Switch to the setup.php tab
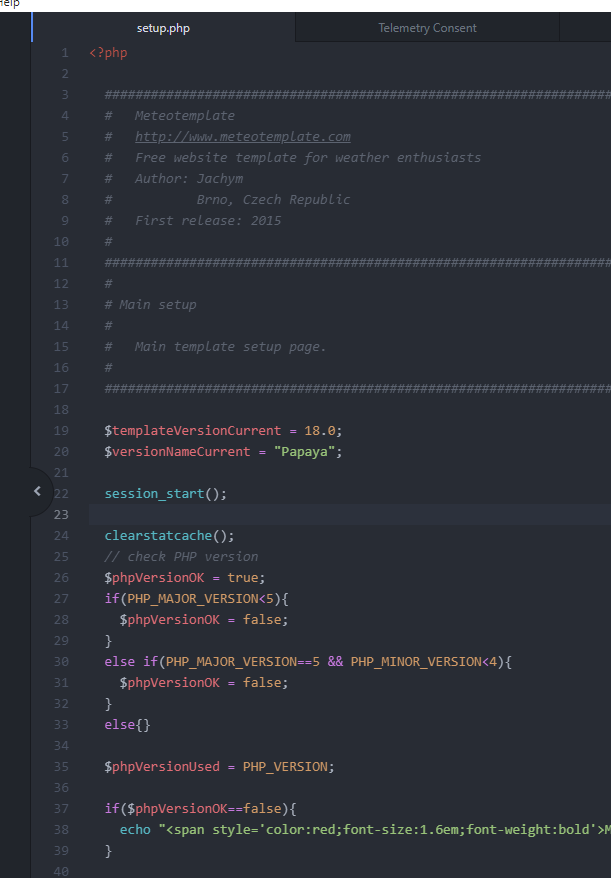This screenshot has height=878, width=611. [163, 28]
